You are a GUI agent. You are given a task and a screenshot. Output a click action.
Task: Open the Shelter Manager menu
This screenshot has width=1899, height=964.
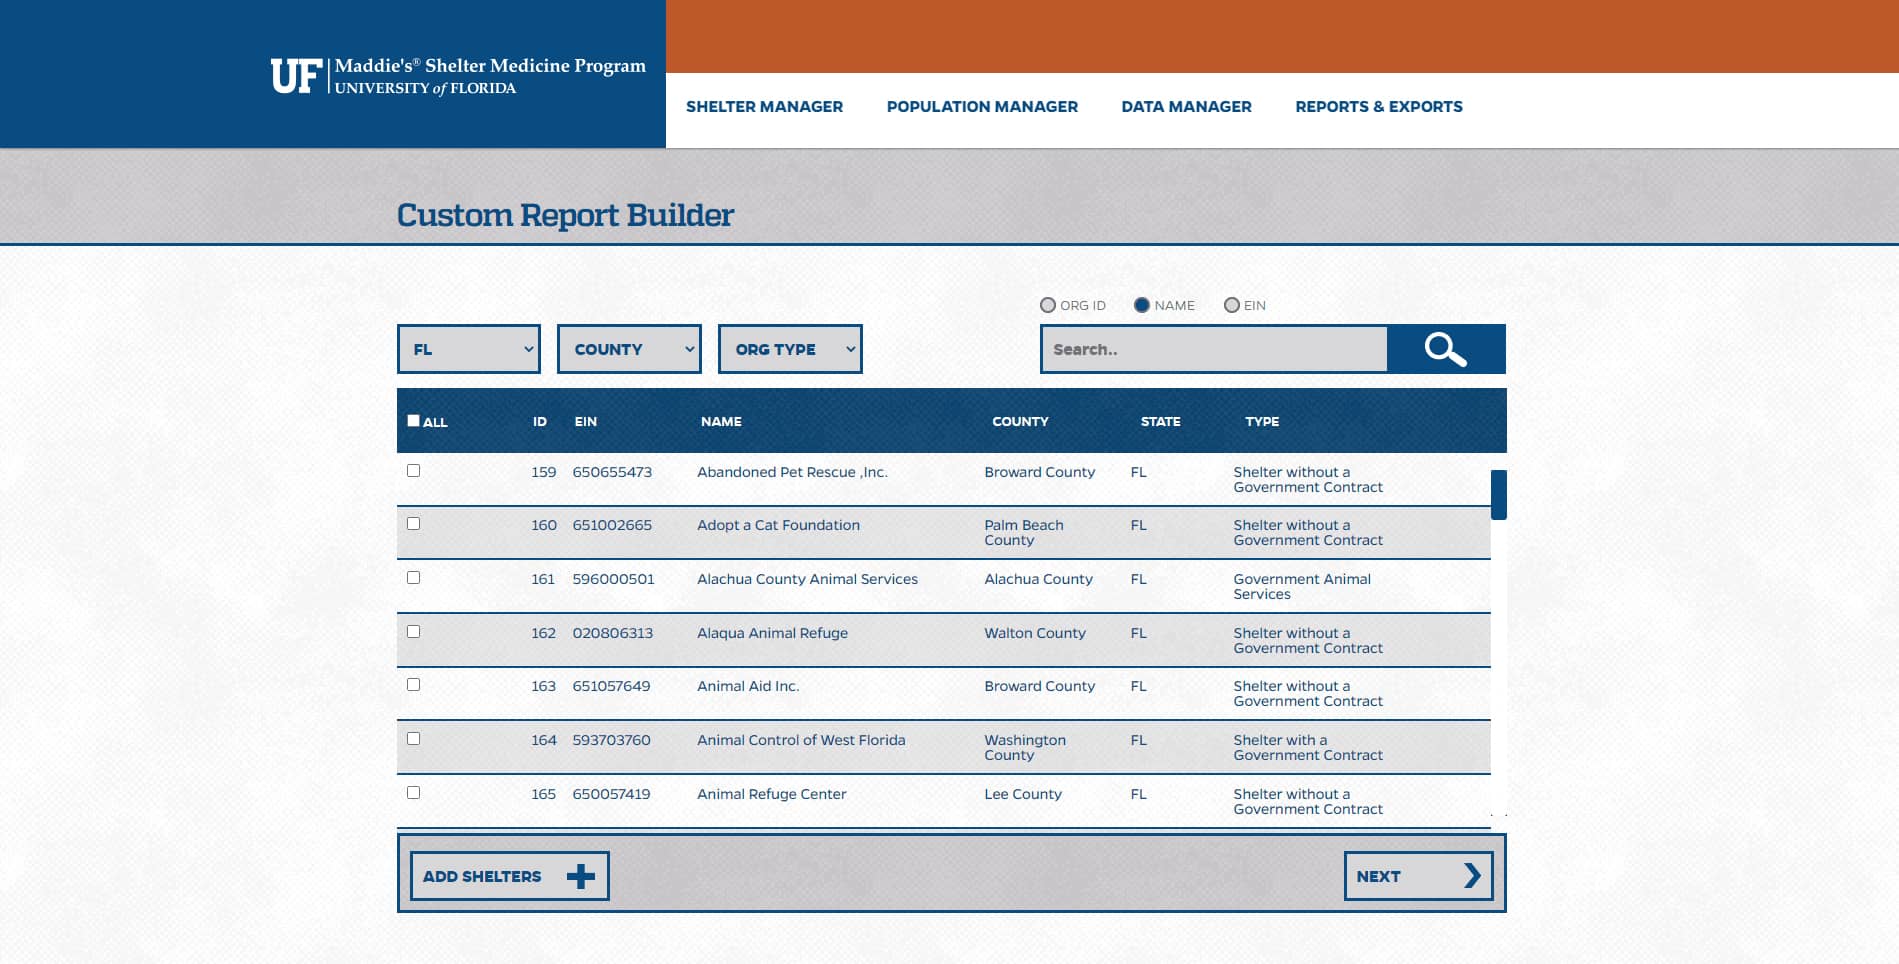coord(764,107)
